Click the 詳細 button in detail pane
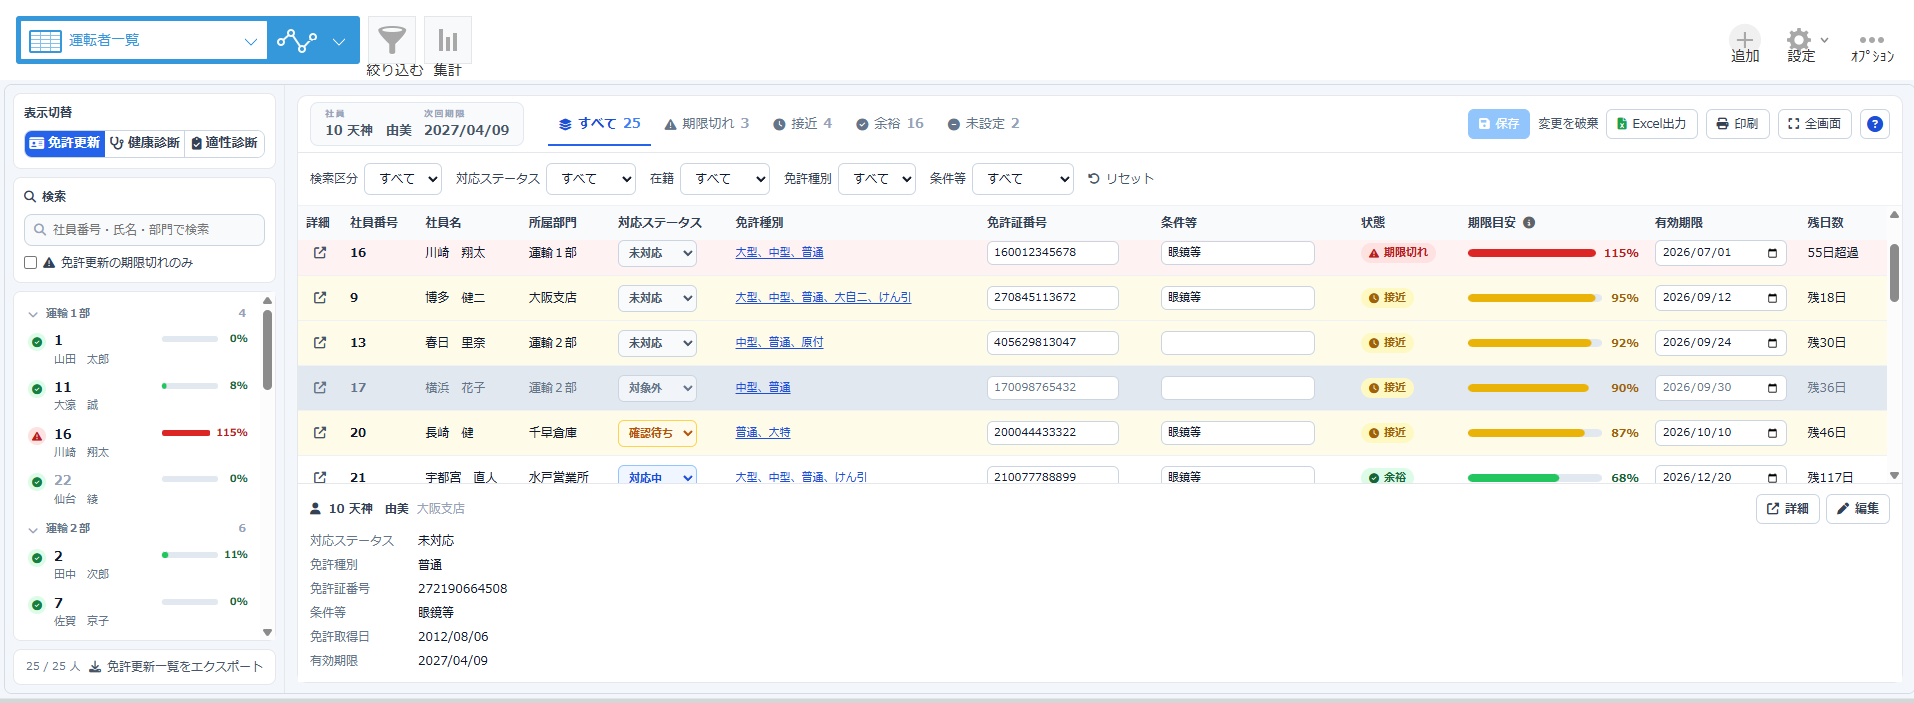 point(1787,509)
